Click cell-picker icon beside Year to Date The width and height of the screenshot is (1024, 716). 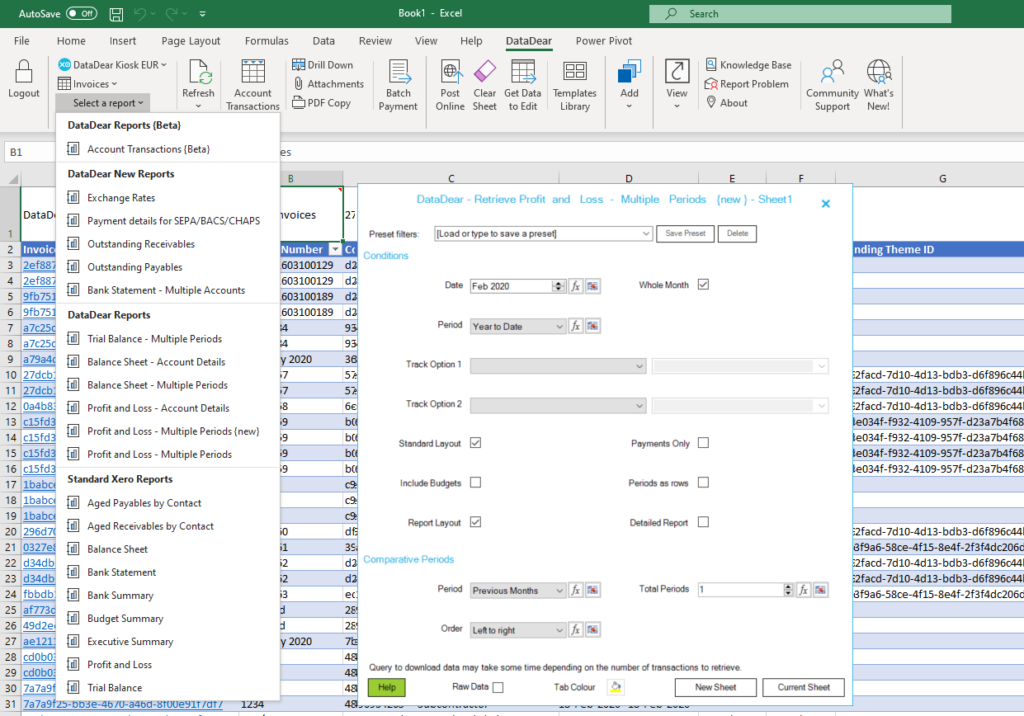click(x=592, y=326)
